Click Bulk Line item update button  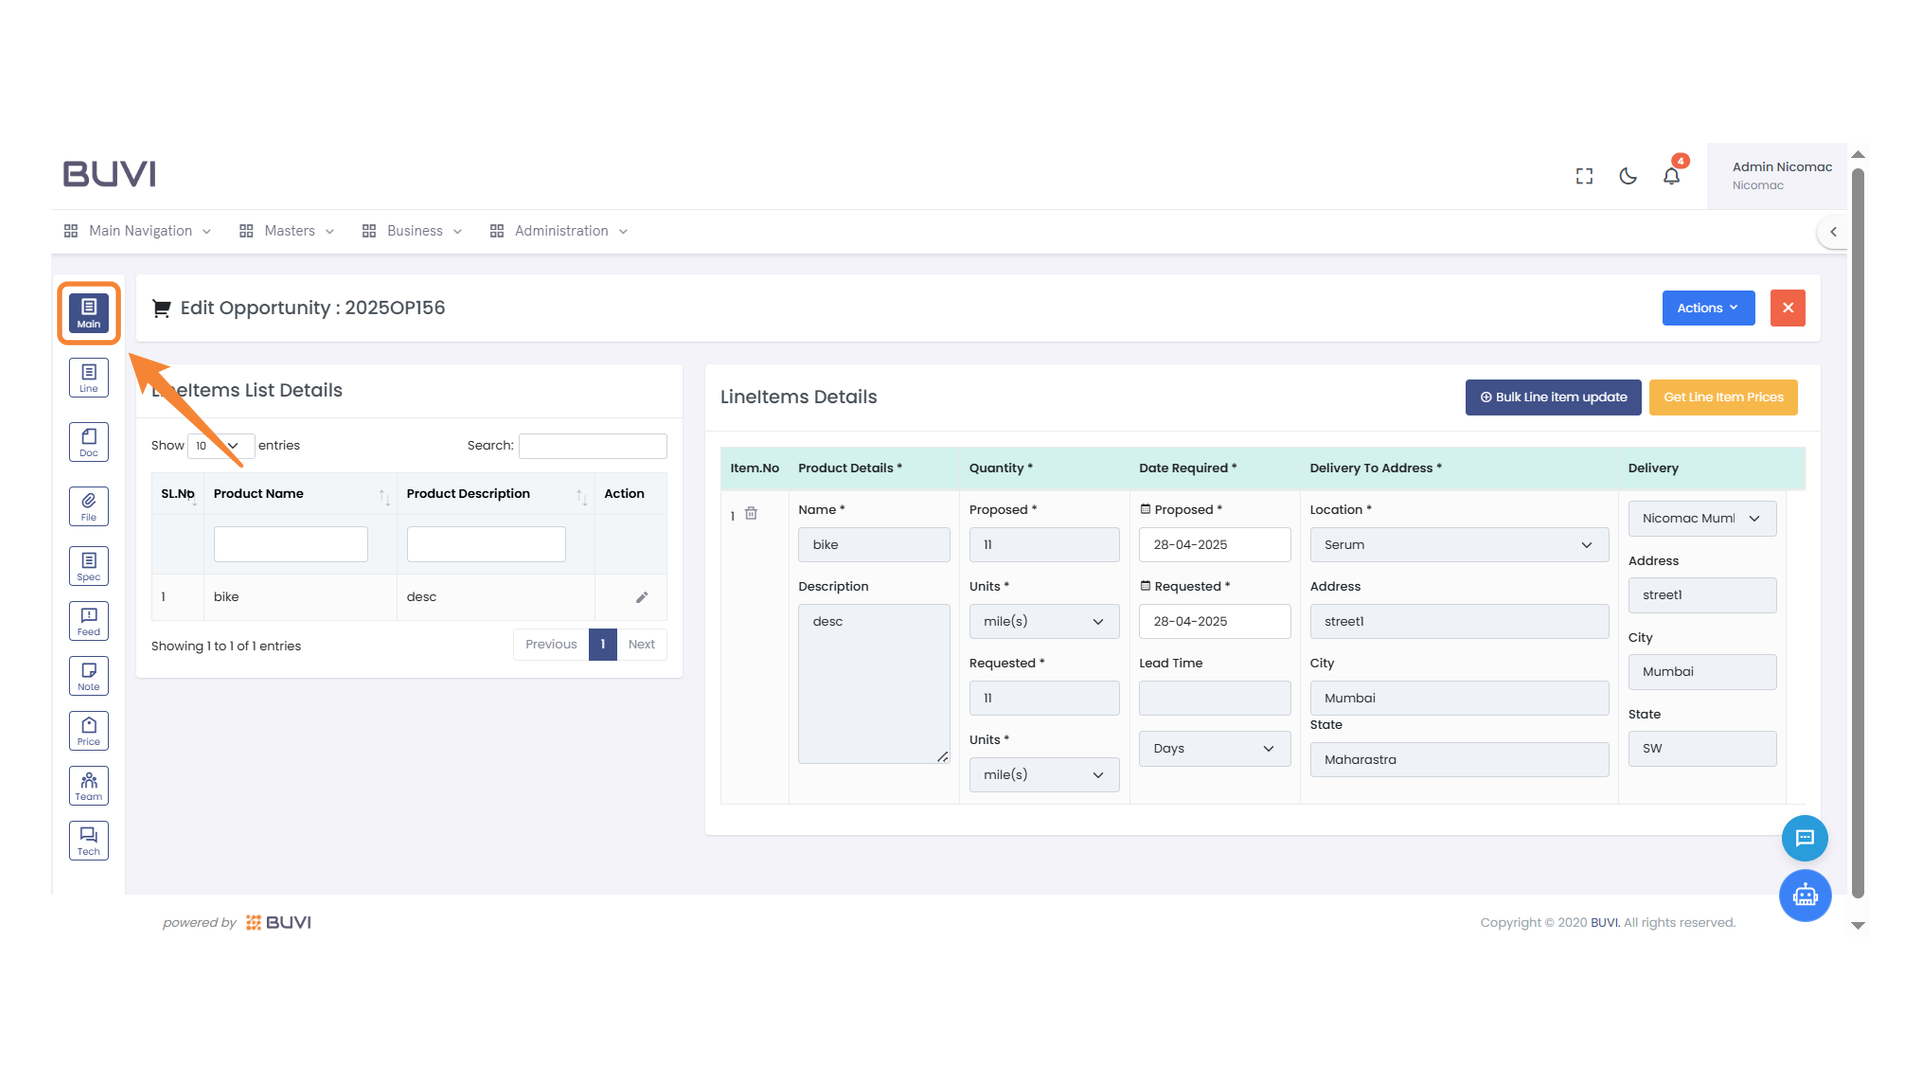tap(1552, 397)
